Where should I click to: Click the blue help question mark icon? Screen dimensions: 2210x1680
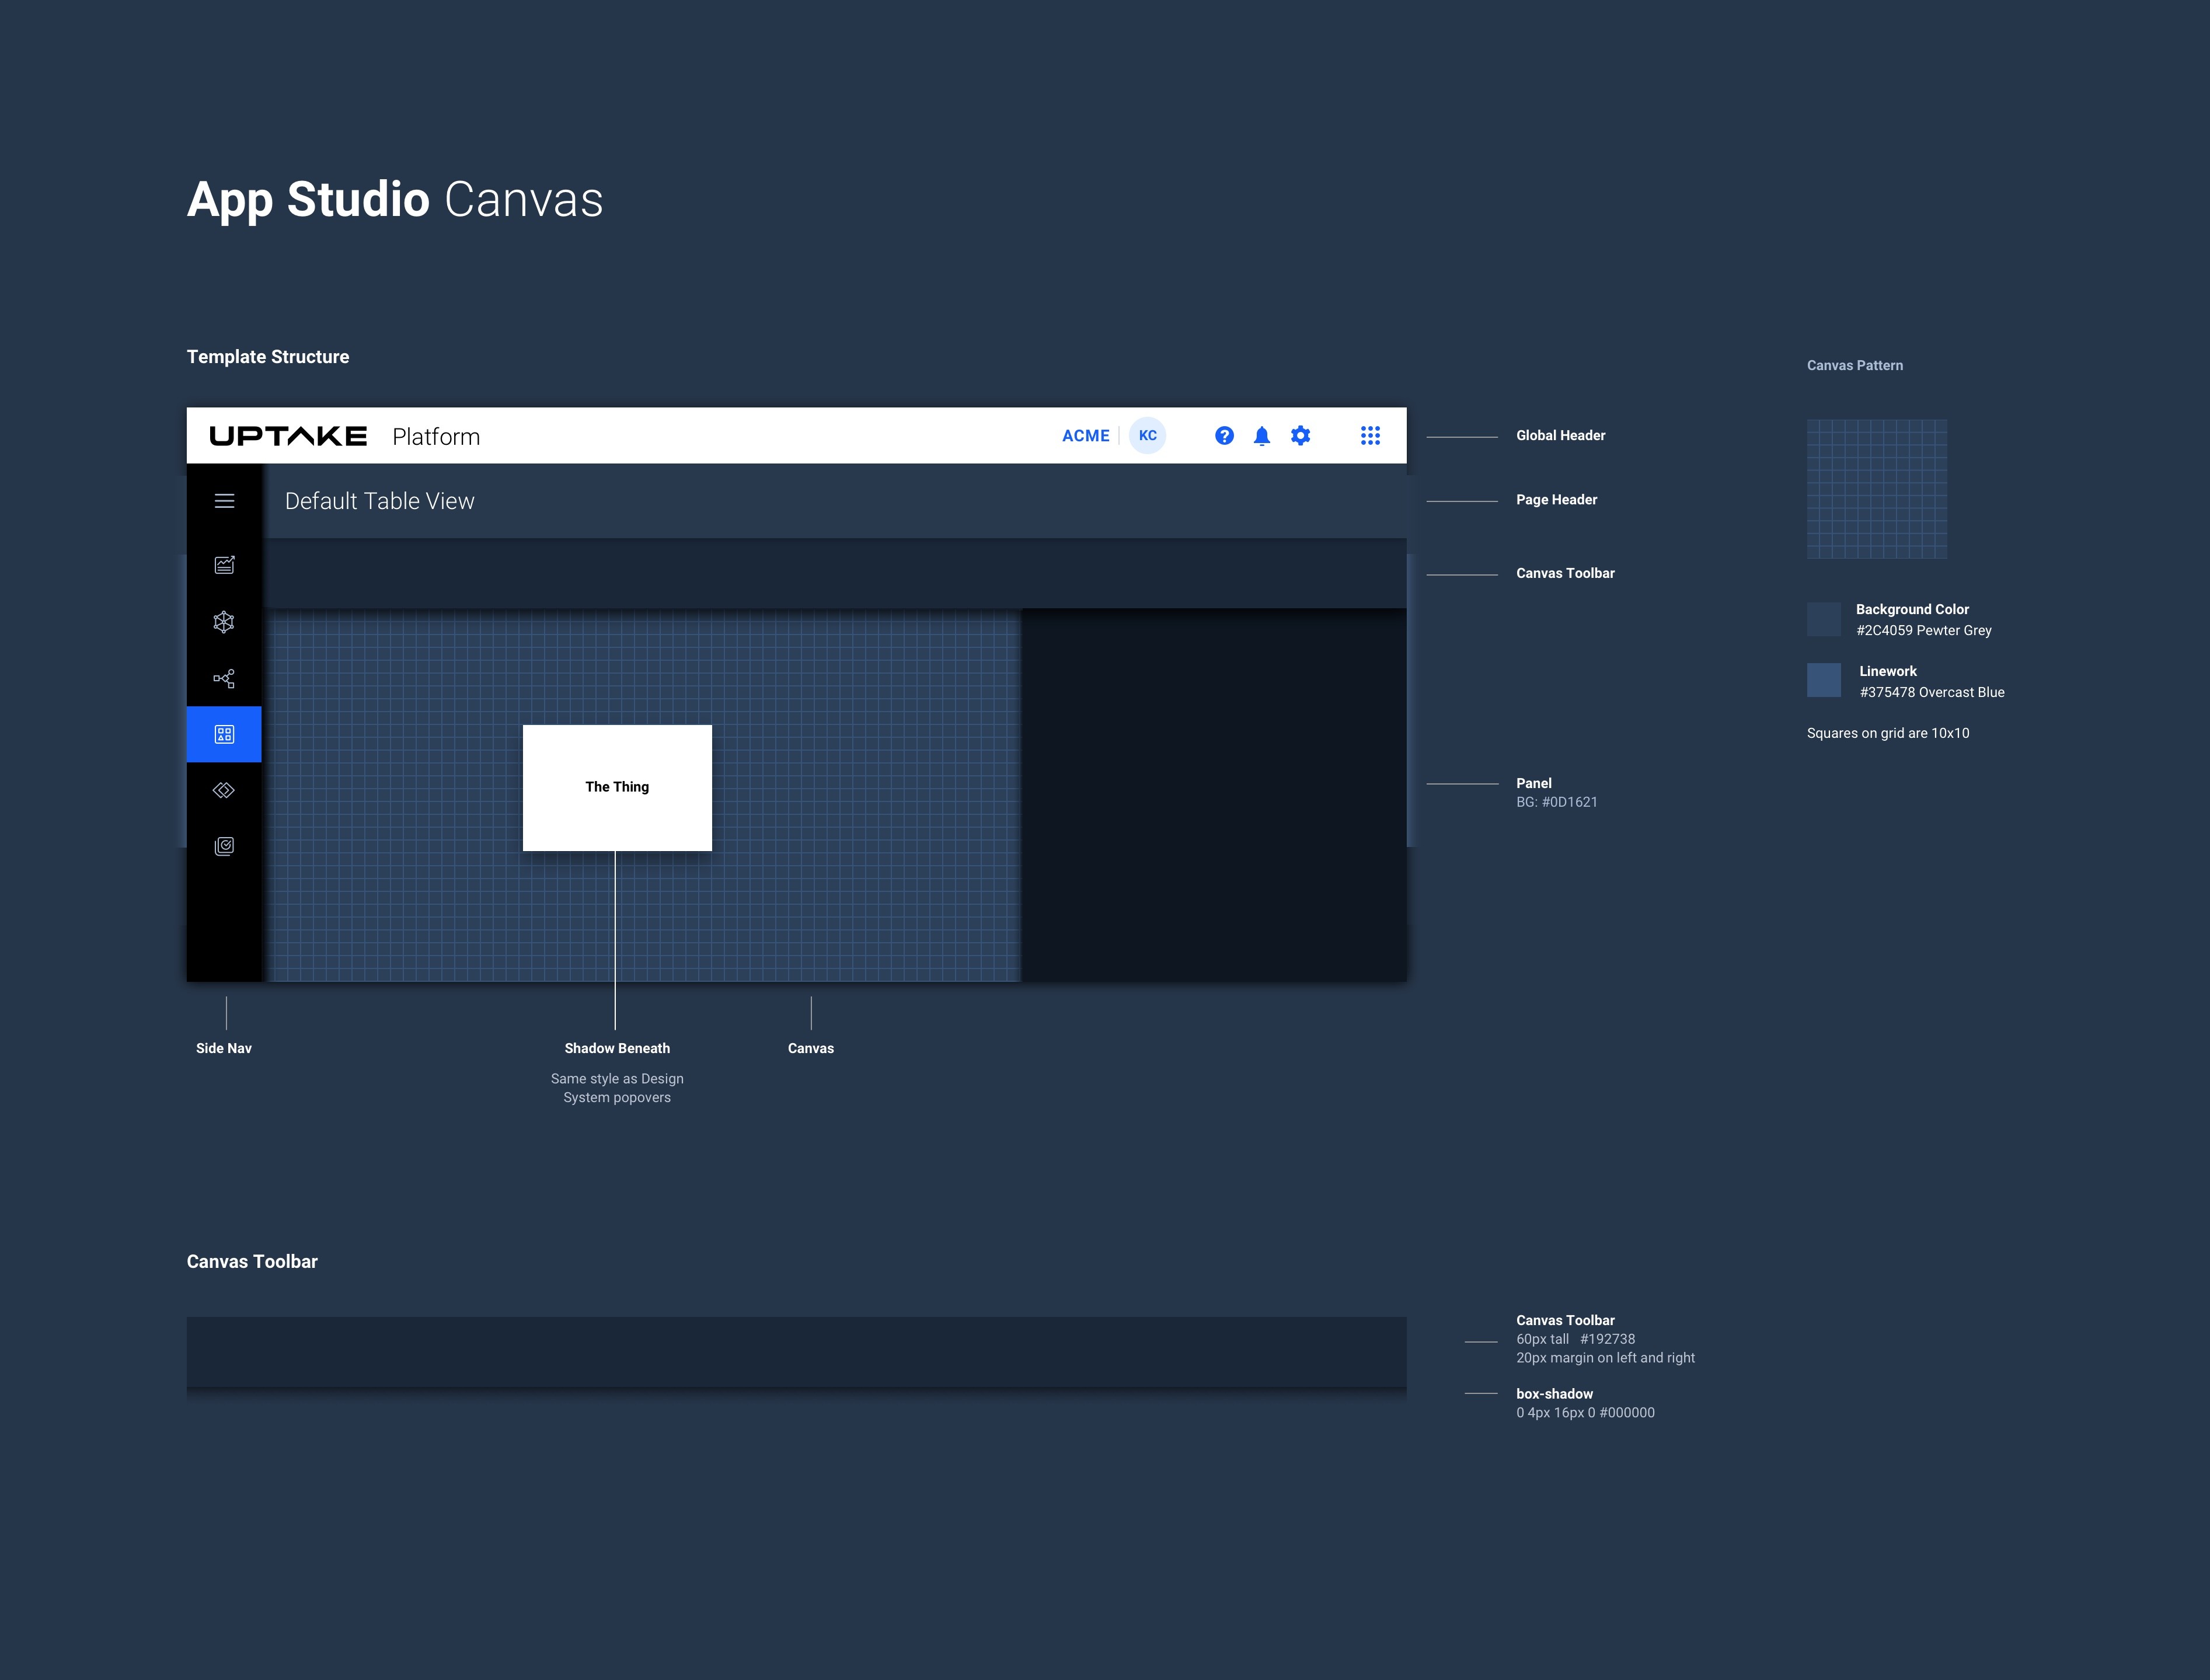pos(1224,436)
